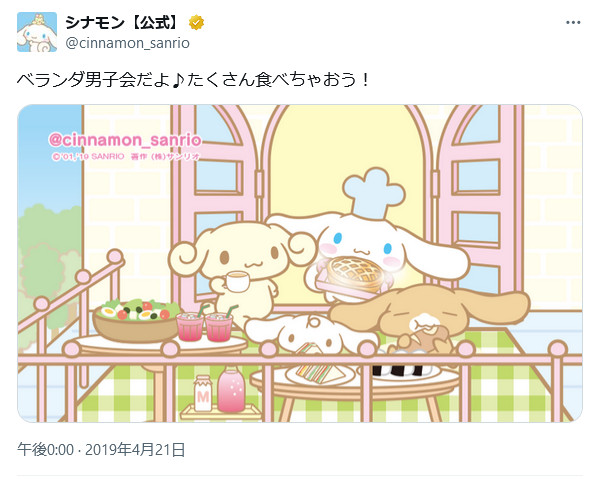Click the salad bowl on the table
The image size is (600, 480).
pos(136,321)
